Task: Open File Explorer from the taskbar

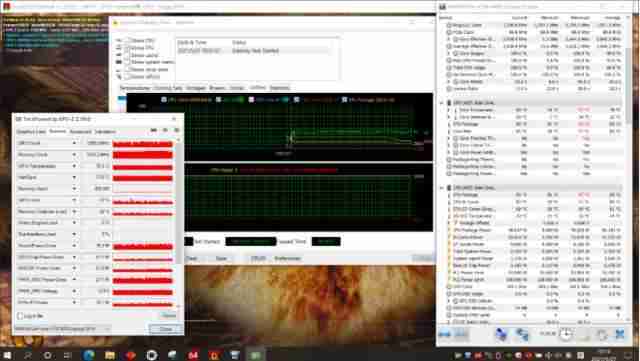Action: [x=110, y=355]
